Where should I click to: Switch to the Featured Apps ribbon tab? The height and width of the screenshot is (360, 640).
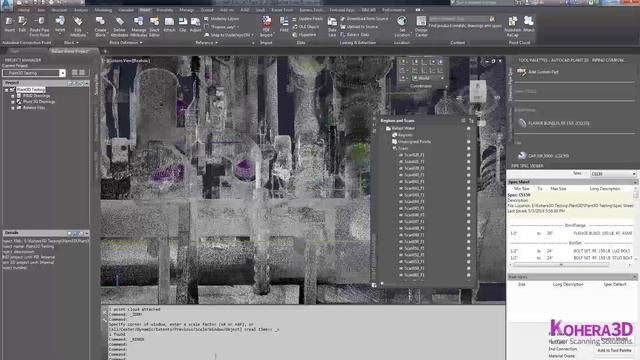(x=342, y=10)
